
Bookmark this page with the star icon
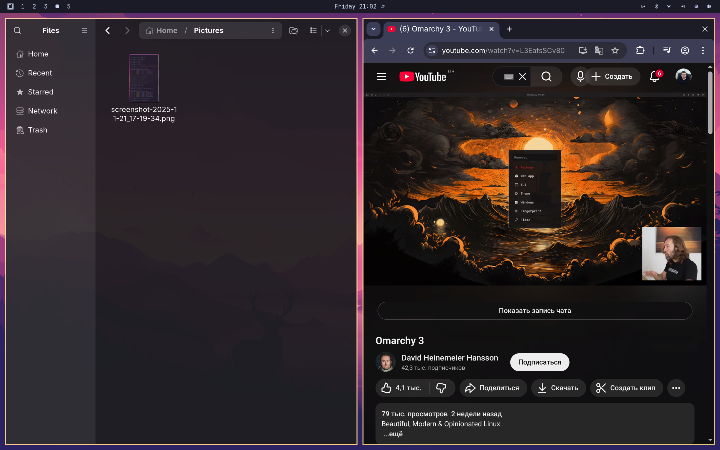(x=615, y=50)
